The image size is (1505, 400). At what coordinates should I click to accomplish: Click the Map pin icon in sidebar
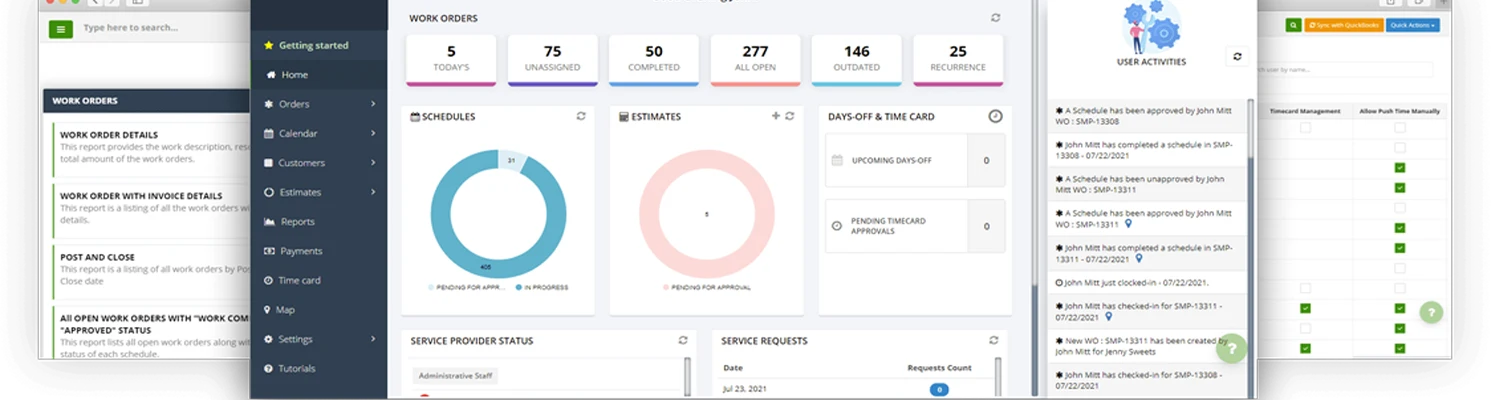pyautogui.click(x=268, y=310)
